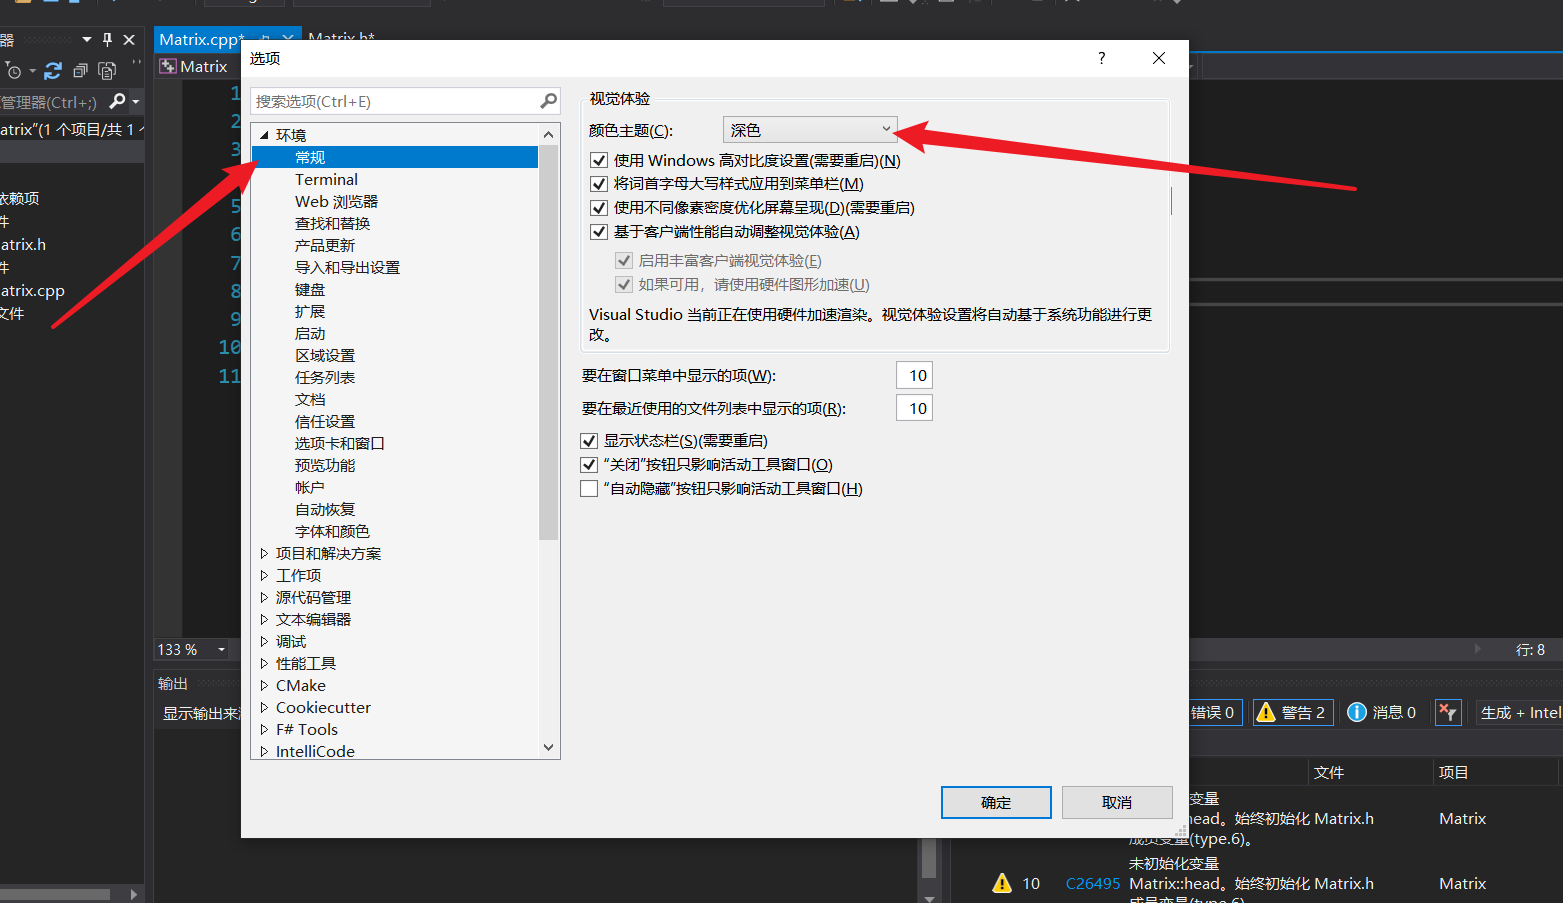Toggle close button affects active tool window only
Viewport: 1563px width, 903px height.
[589, 465]
